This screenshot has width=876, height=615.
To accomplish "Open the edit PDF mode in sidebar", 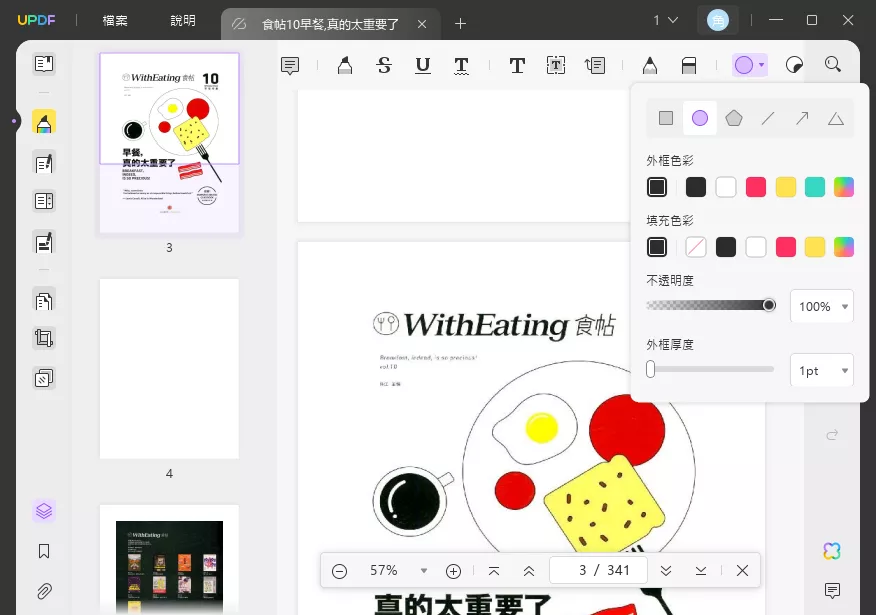I will (x=44, y=163).
